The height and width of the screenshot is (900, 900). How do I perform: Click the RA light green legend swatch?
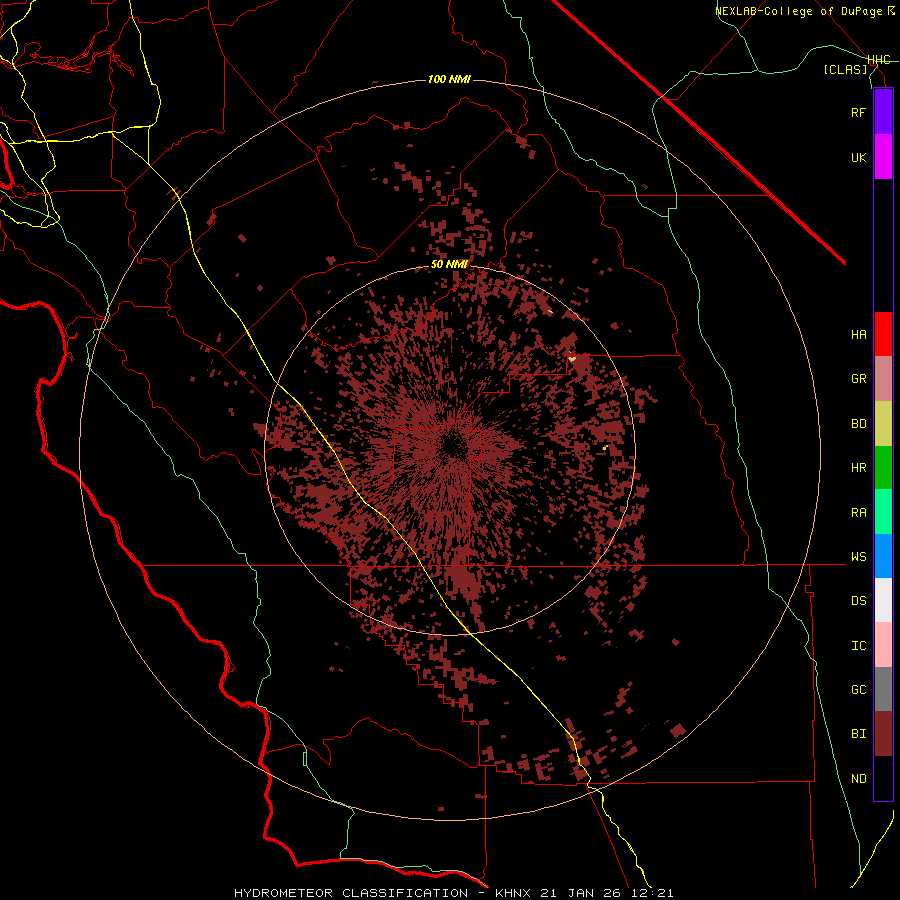pyautogui.click(x=883, y=512)
